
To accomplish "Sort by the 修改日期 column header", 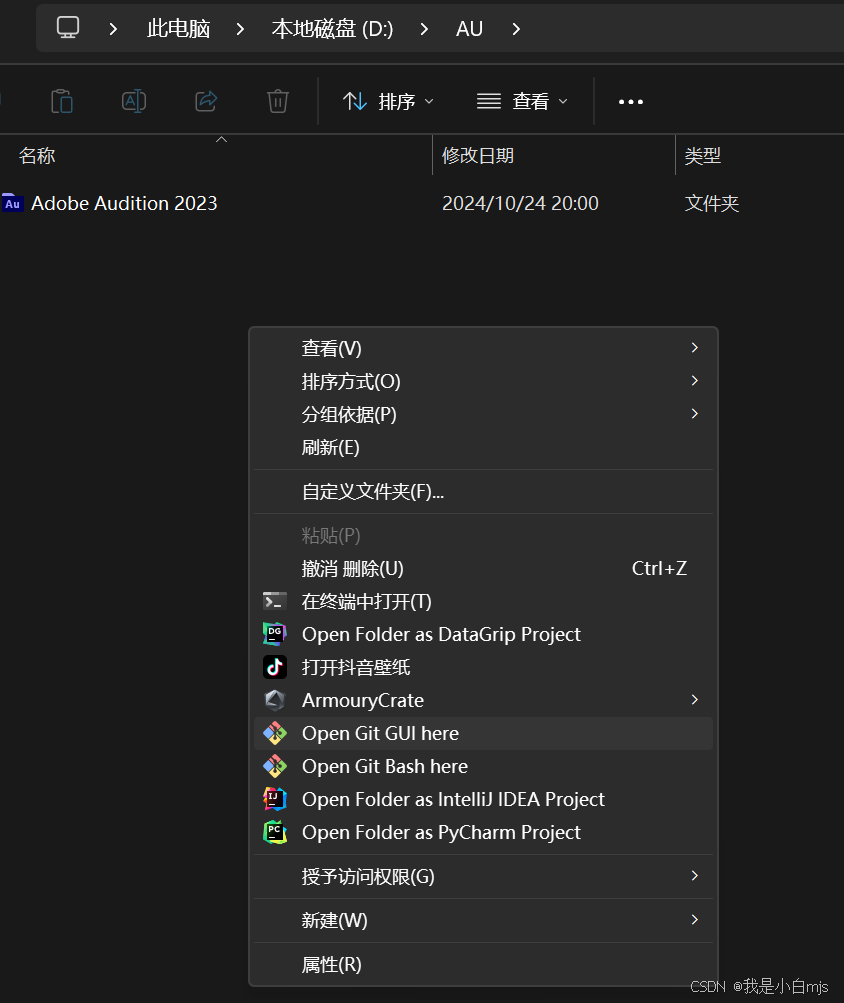I will pos(478,155).
